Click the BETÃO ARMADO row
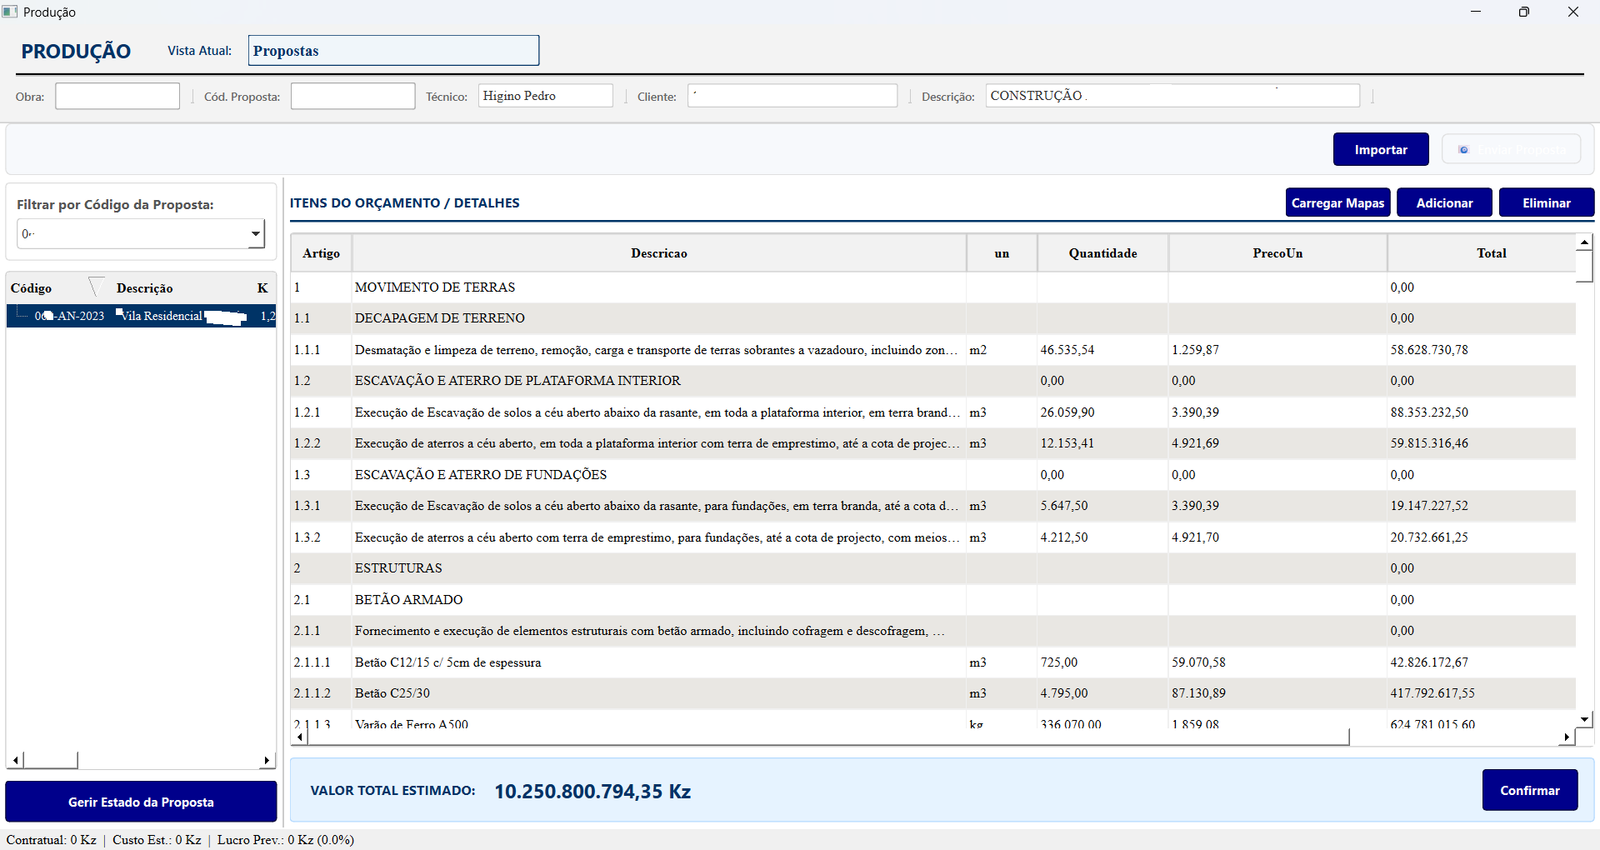The image size is (1600, 850). coord(933,600)
